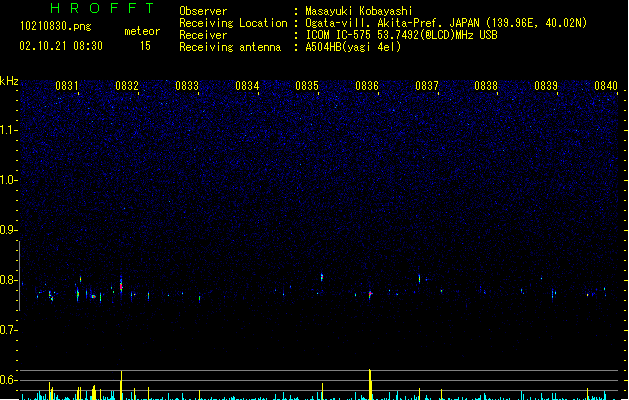Click the 0.7 kHz frequency label
Viewport: 629px width, 400px height.
click(8, 330)
